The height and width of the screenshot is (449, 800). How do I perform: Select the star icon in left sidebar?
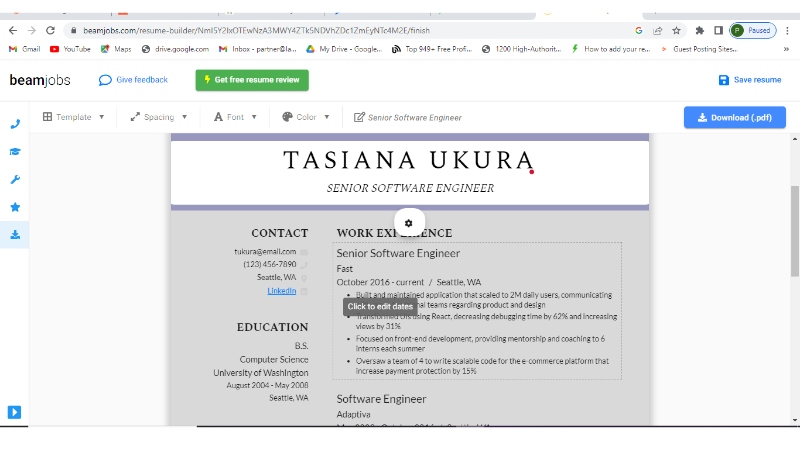point(15,207)
